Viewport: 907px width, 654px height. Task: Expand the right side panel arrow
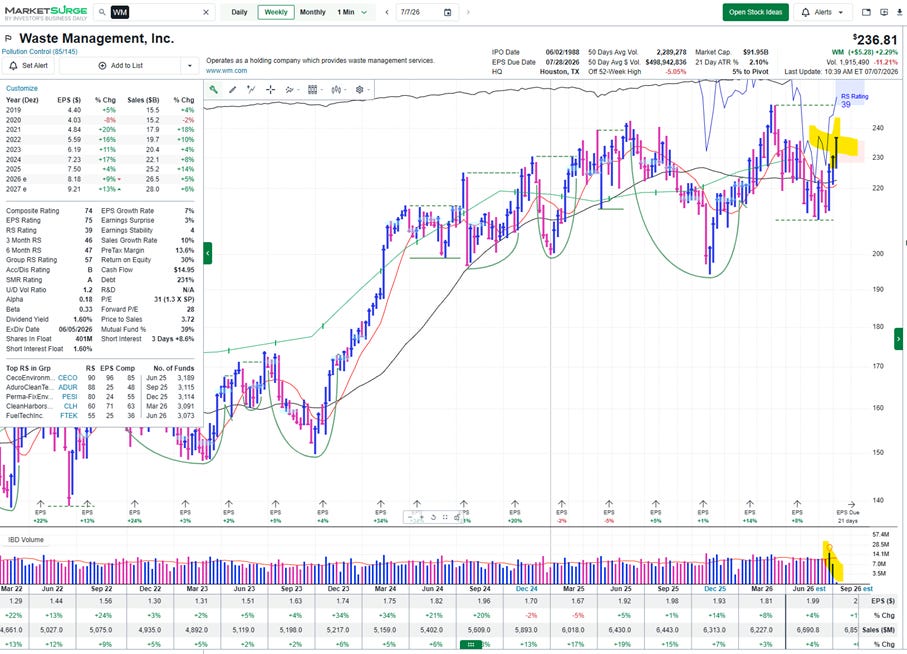898,339
